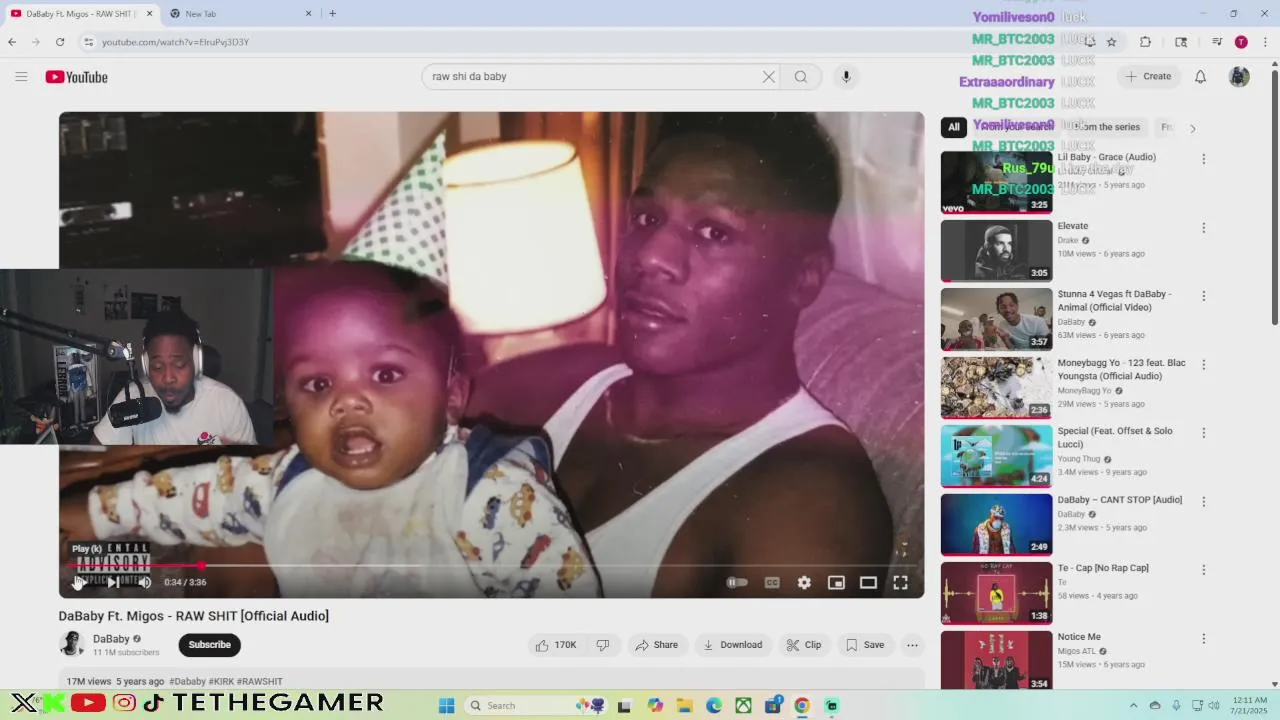The height and width of the screenshot is (720, 1280).
Task: Open the YouTube account avatar menu
Action: 1239,77
